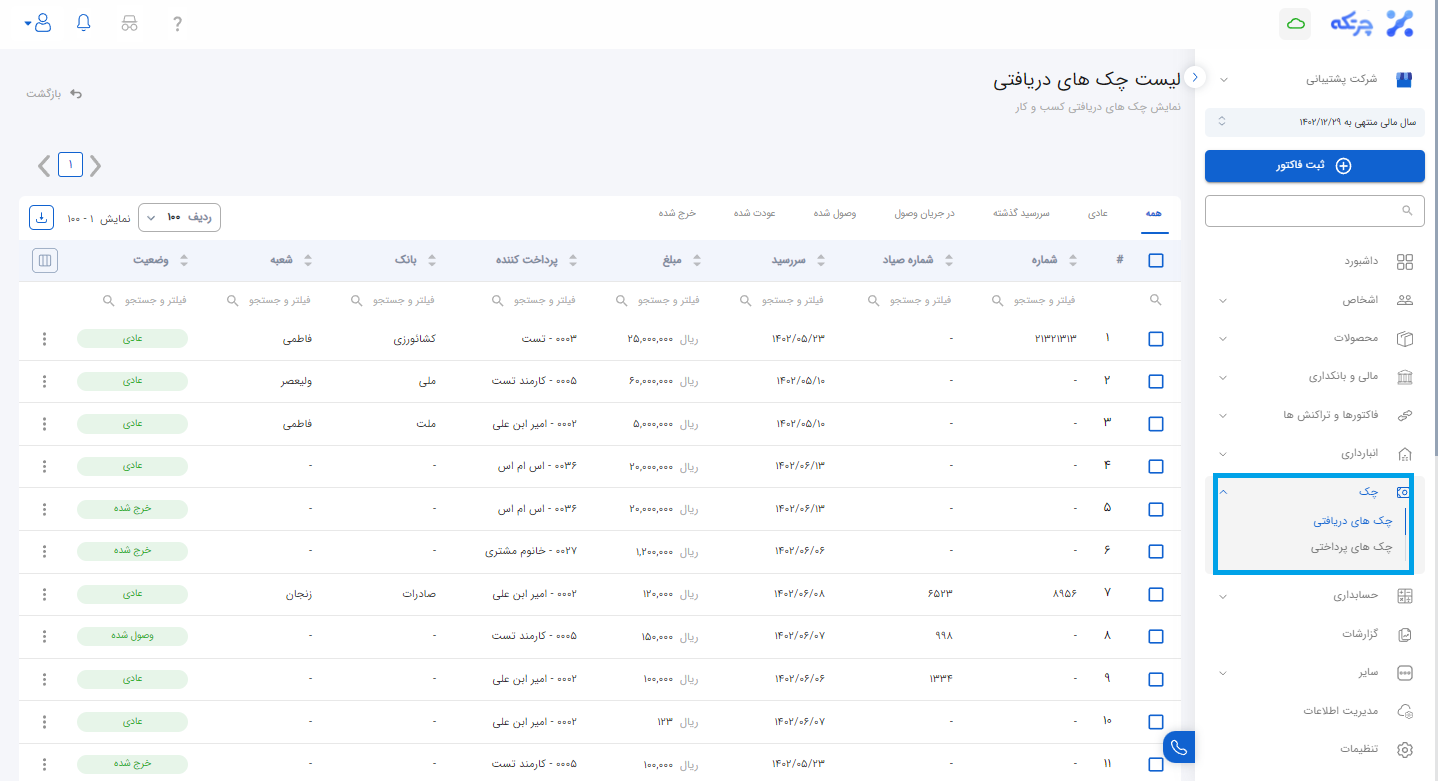The width and height of the screenshot is (1438, 781).
Task: Click the تنظیمات gear icon in sidebar
Action: [x=1404, y=749]
